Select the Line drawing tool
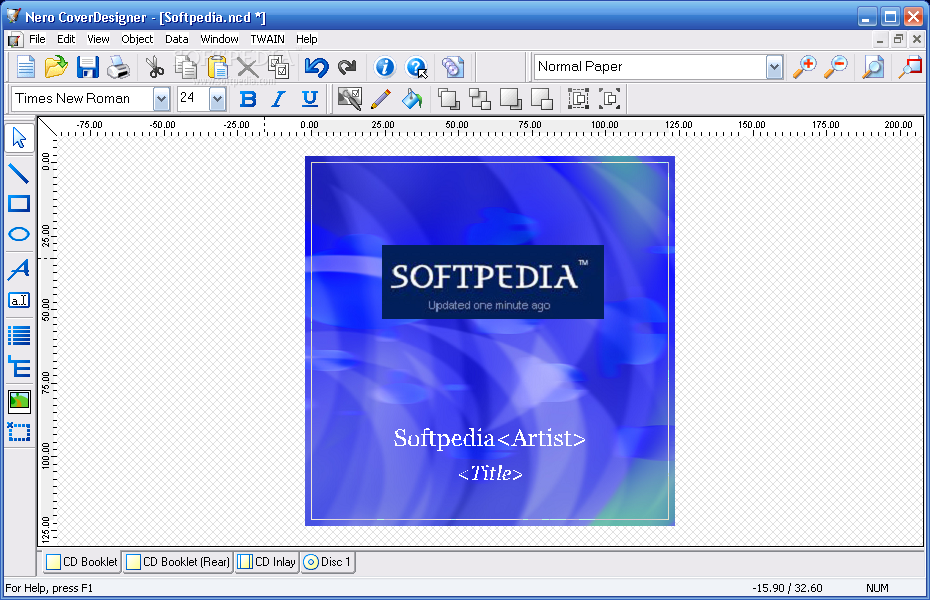Viewport: 930px width, 600px height. 19,173
